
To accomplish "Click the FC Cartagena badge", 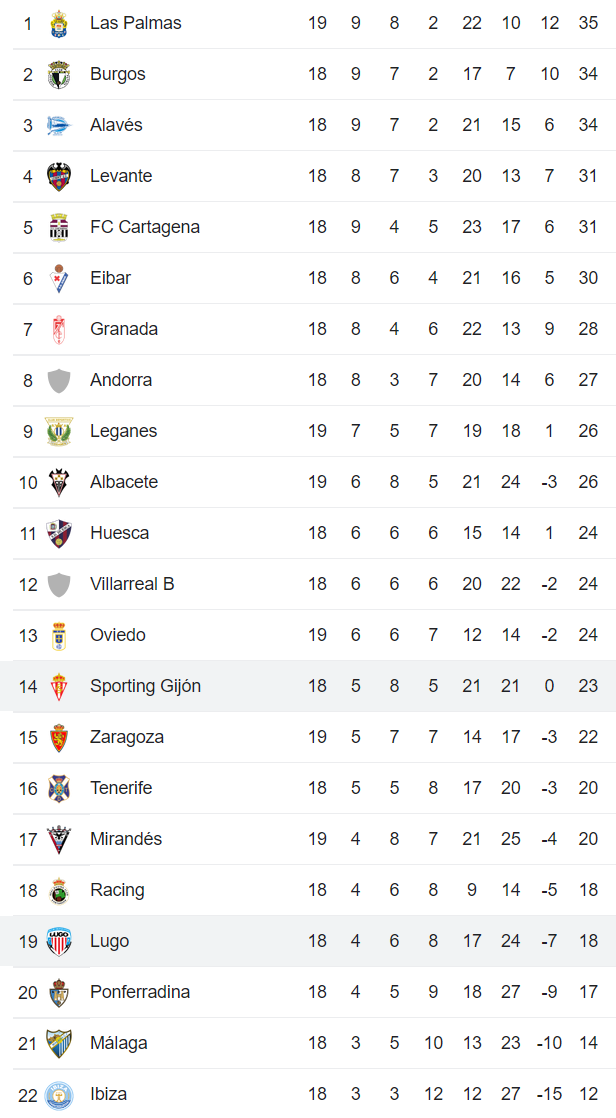I will click(59, 227).
